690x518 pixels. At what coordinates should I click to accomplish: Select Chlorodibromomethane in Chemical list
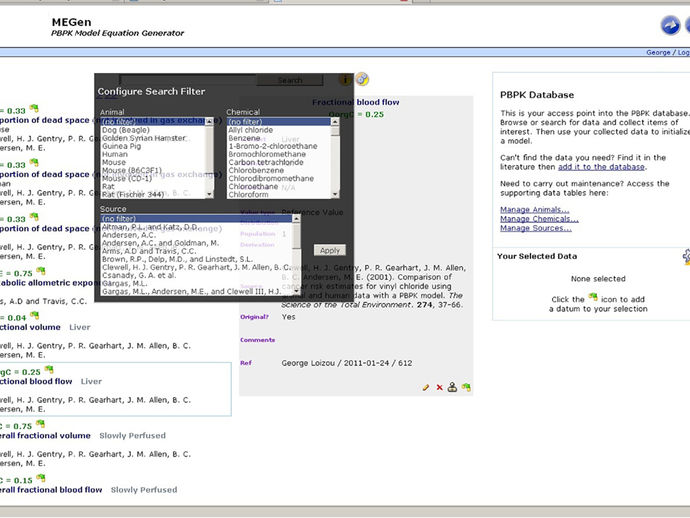coord(279,178)
